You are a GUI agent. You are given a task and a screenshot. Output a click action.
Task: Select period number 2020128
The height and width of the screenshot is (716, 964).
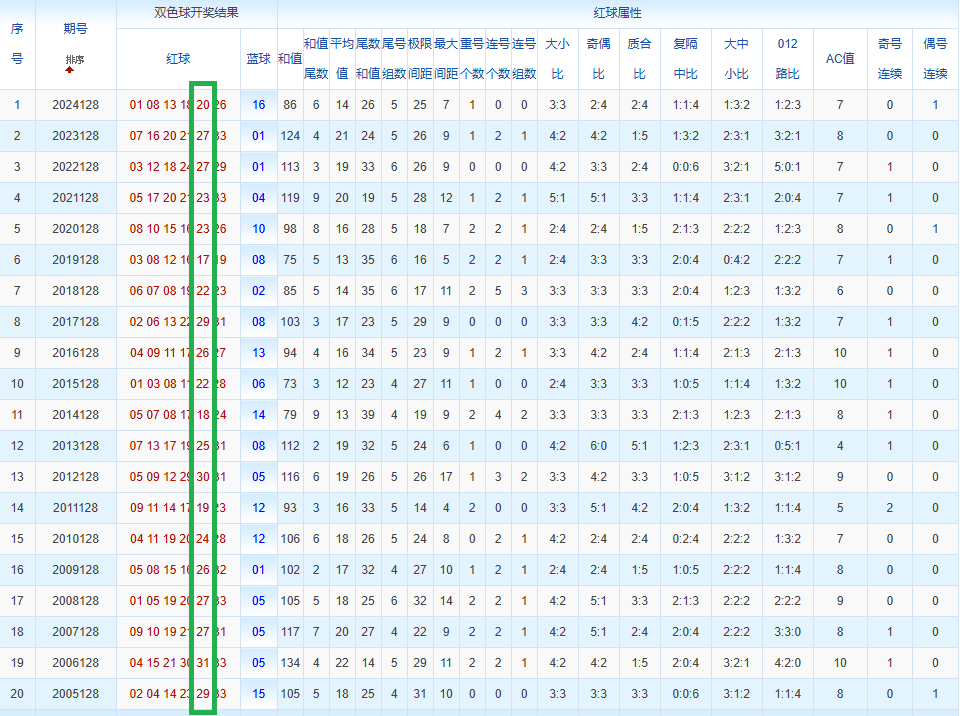[x=76, y=229]
